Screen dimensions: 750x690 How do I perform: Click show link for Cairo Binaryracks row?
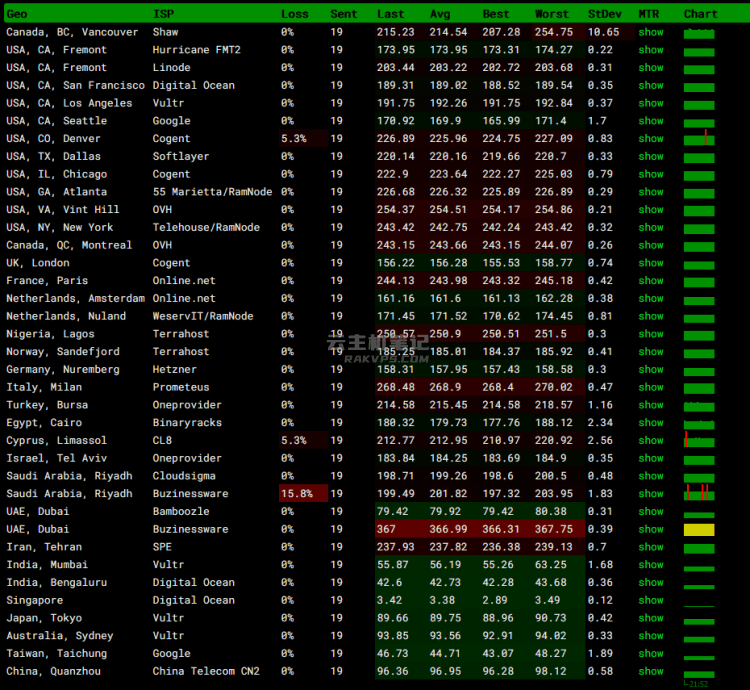click(x=651, y=422)
